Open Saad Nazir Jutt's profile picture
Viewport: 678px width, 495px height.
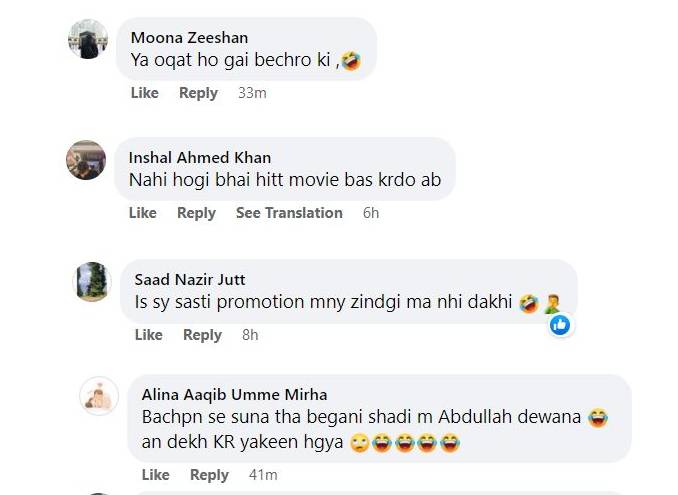pyautogui.click(x=92, y=281)
